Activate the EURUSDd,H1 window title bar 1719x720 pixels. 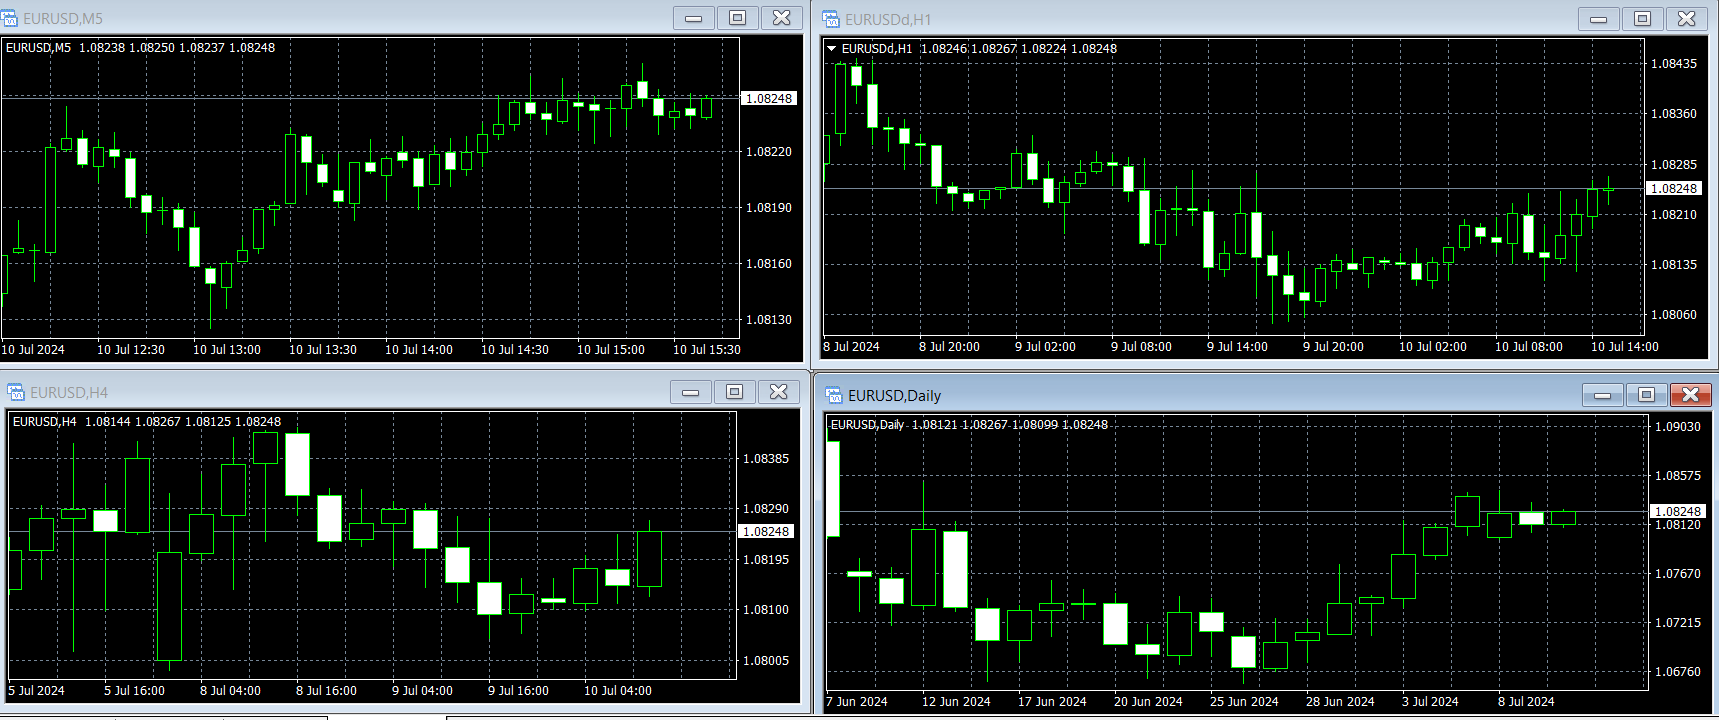tap(1200, 19)
